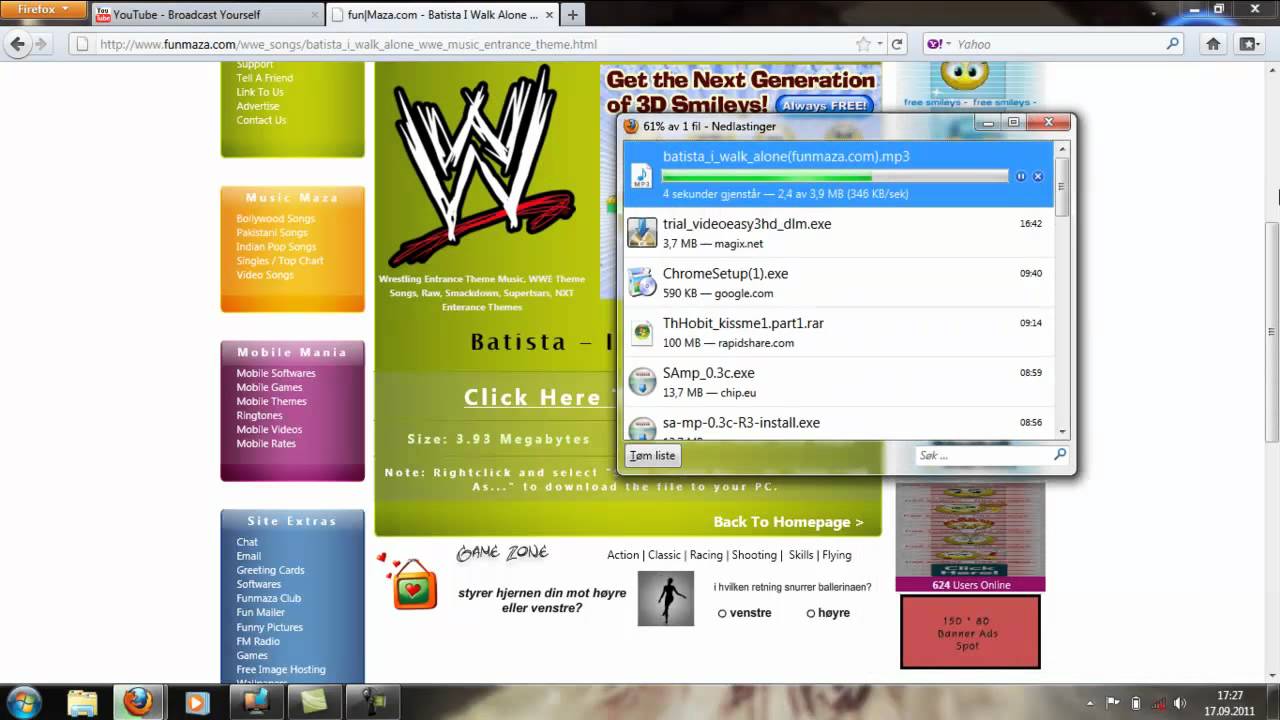Open the Greeting Cards link

coord(270,570)
